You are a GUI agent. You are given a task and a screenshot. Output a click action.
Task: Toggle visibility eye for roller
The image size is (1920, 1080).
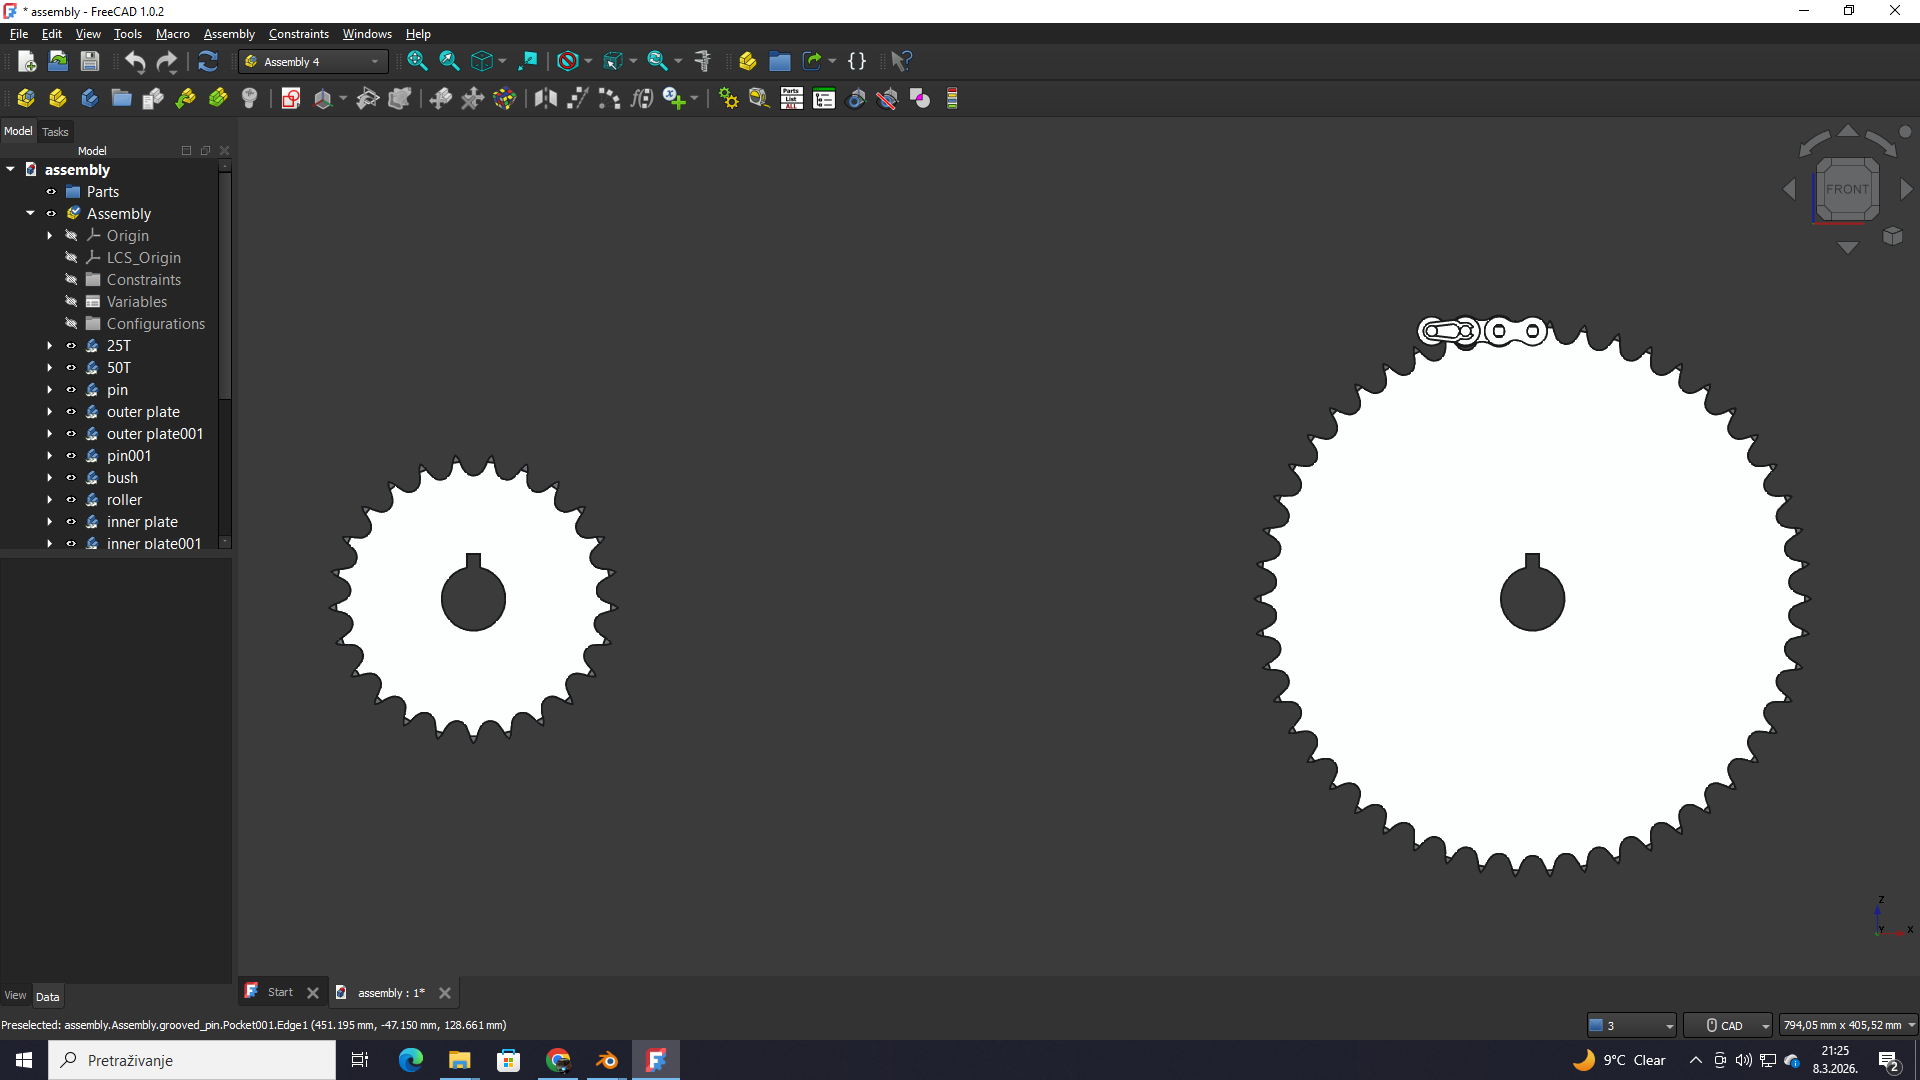71,500
